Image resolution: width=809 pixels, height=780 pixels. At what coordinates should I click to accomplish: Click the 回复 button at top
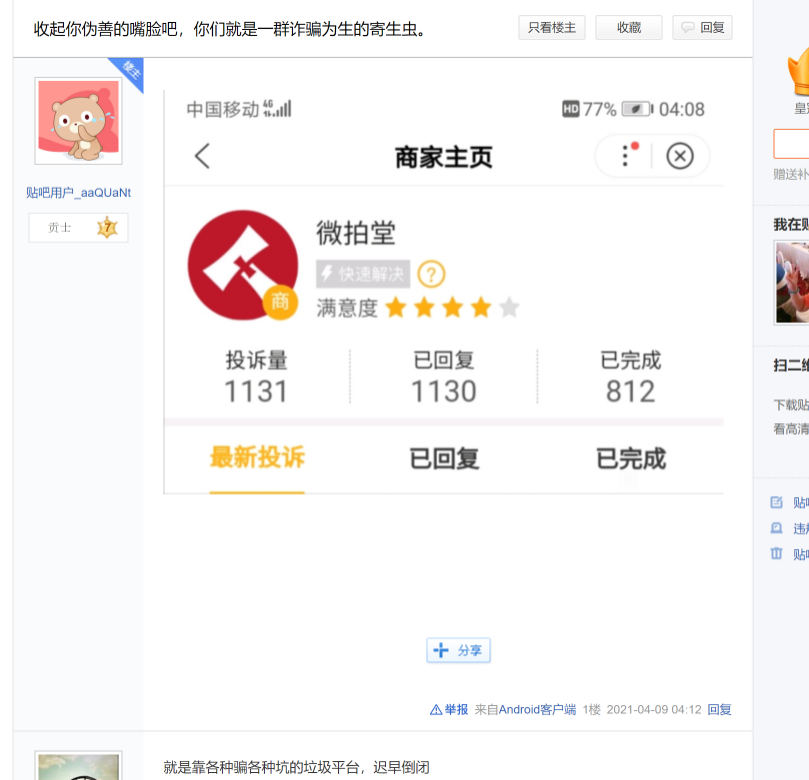(702, 28)
